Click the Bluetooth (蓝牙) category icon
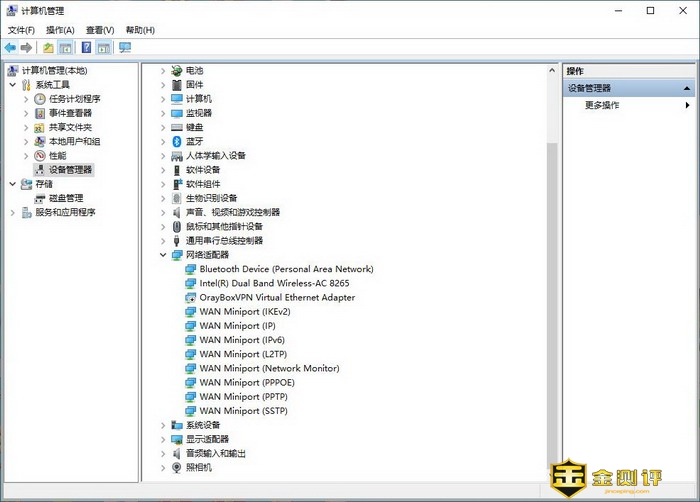Viewport: 700px width, 502px height. pyautogui.click(x=177, y=142)
